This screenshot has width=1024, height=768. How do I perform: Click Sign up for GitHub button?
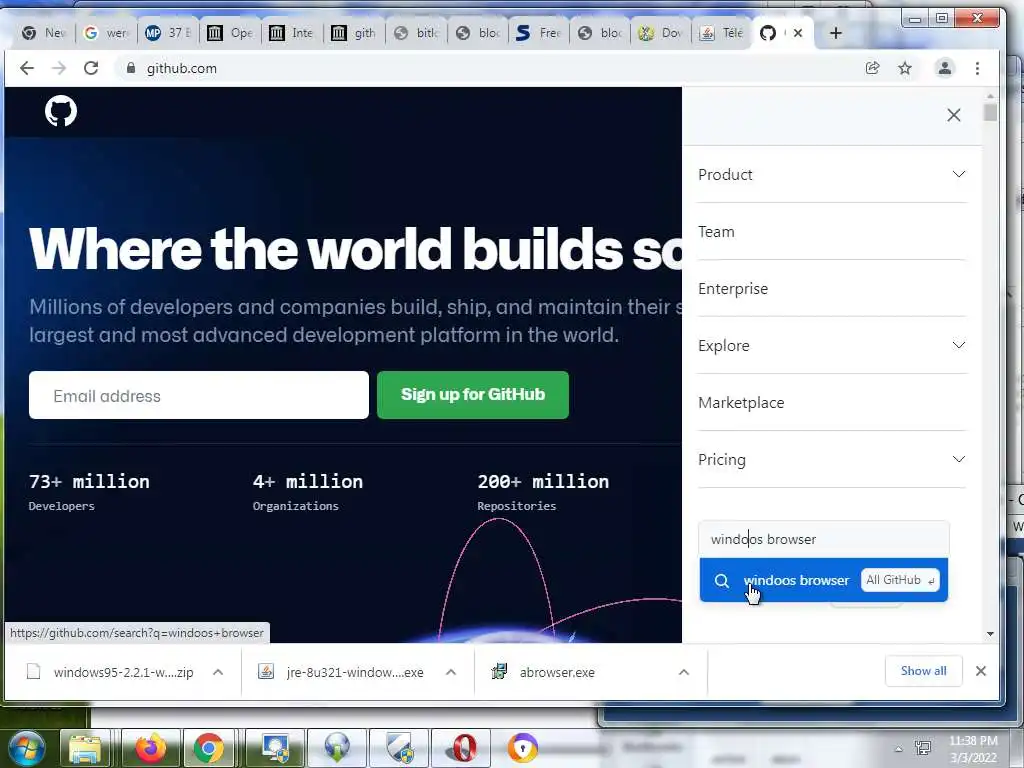[x=473, y=394]
